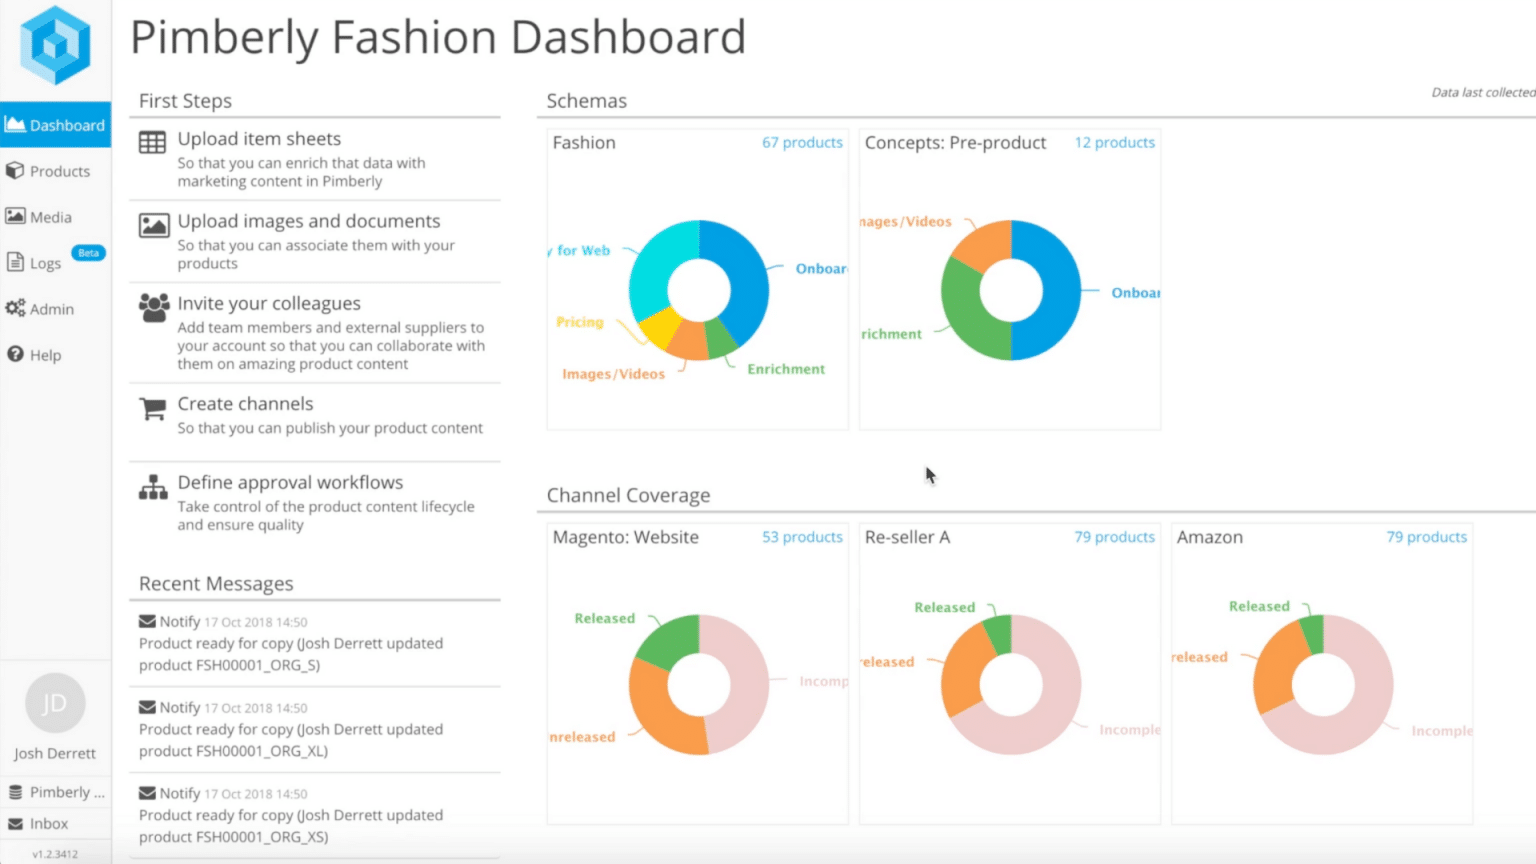
Task: Go to Products in the sidebar
Action: click(x=55, y=171)
